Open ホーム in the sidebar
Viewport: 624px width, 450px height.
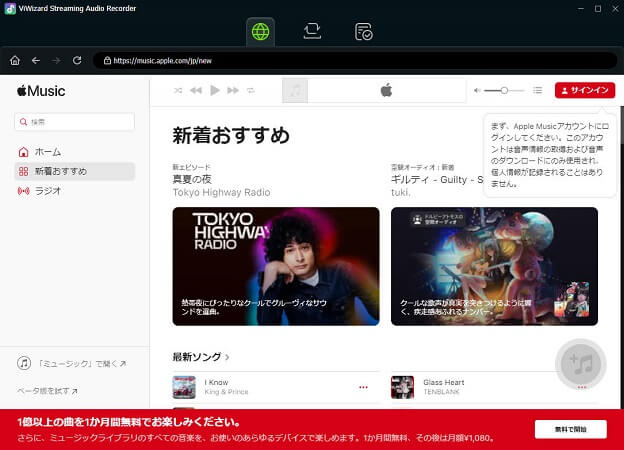pos(74,152)
